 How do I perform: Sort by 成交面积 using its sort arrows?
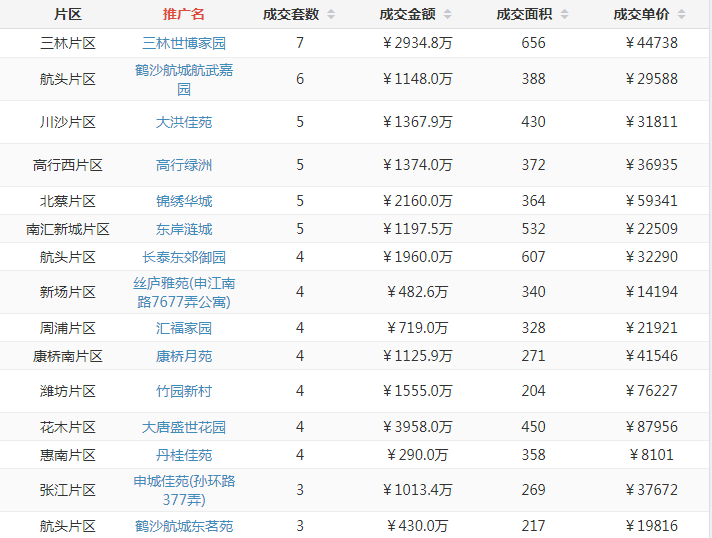click(x=564, y=14)
